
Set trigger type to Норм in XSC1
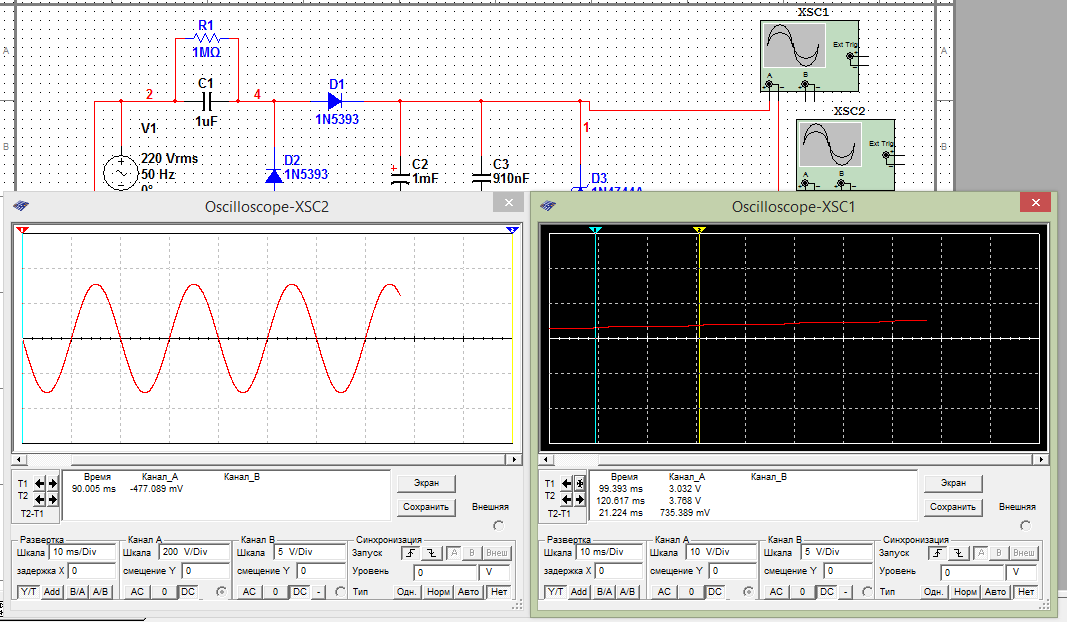pyautogui.click(x=965, y=591)
